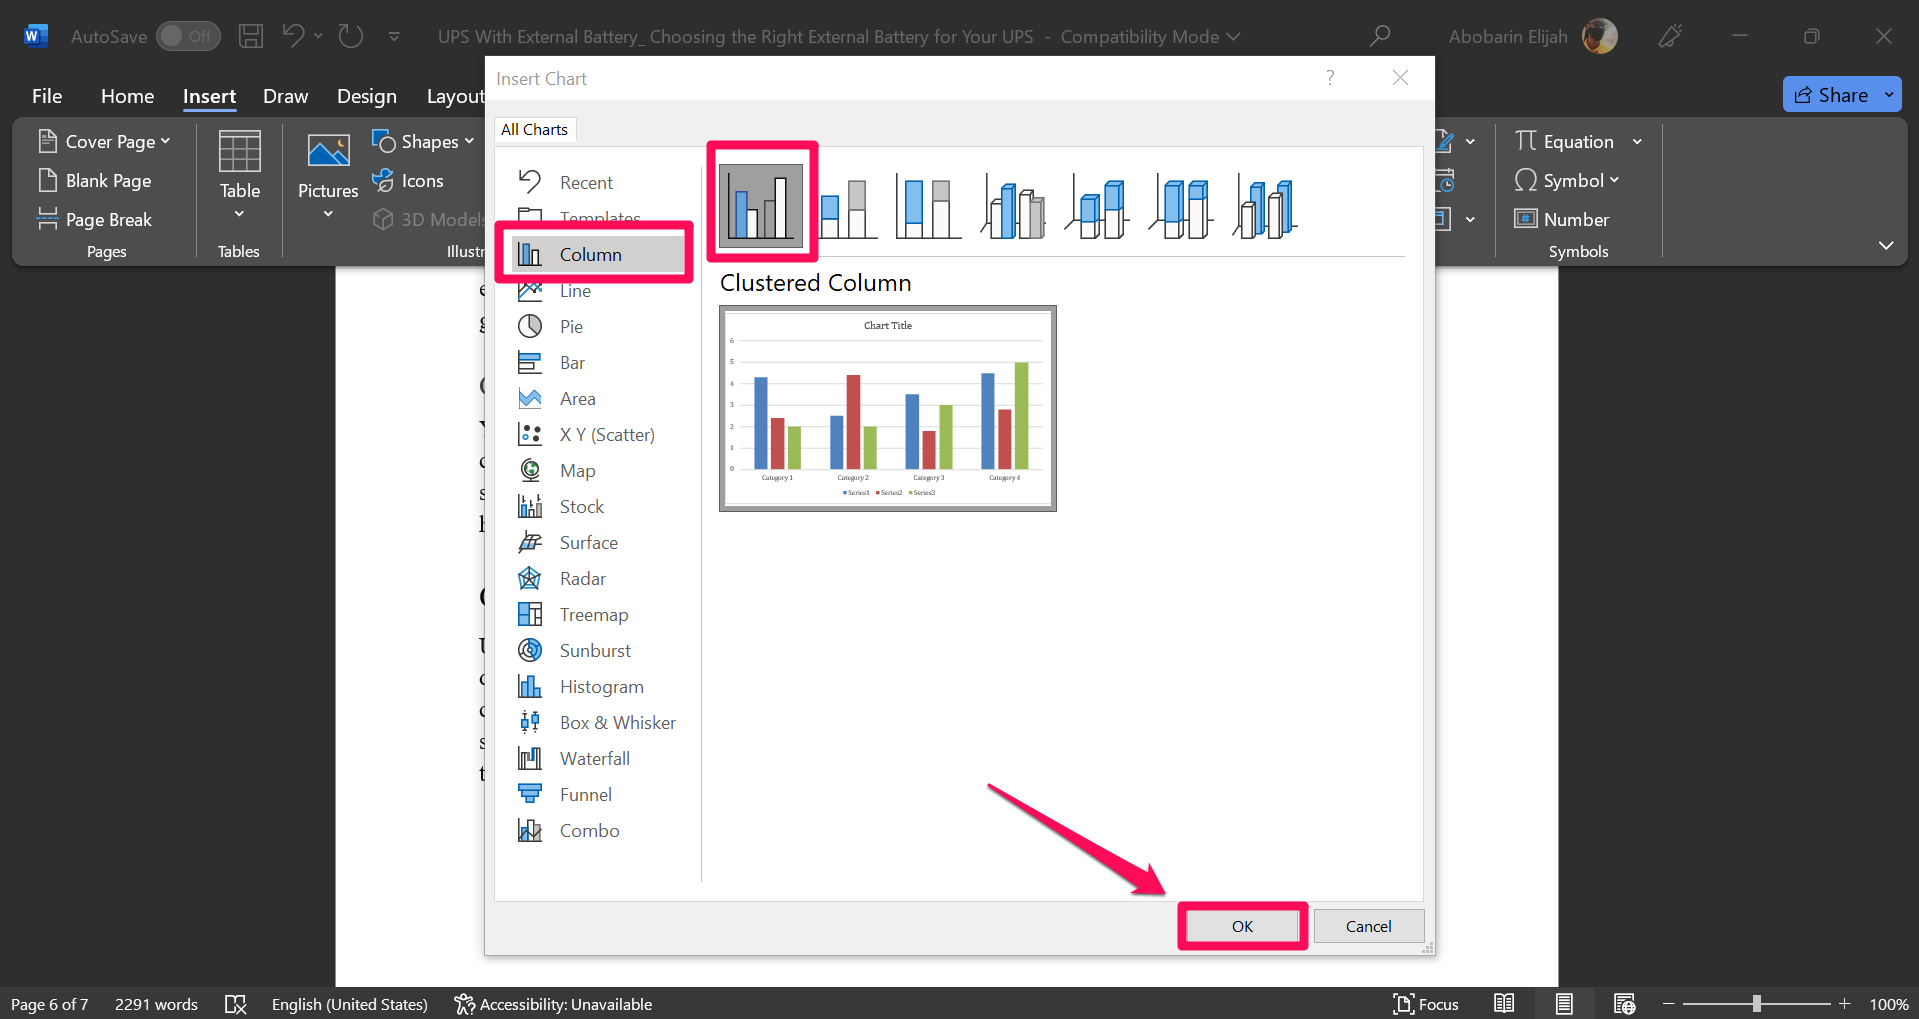Cancel the Insert Chart dialog
1919x1019 pixels.
pyautogui.click(x=1368, y=925)
